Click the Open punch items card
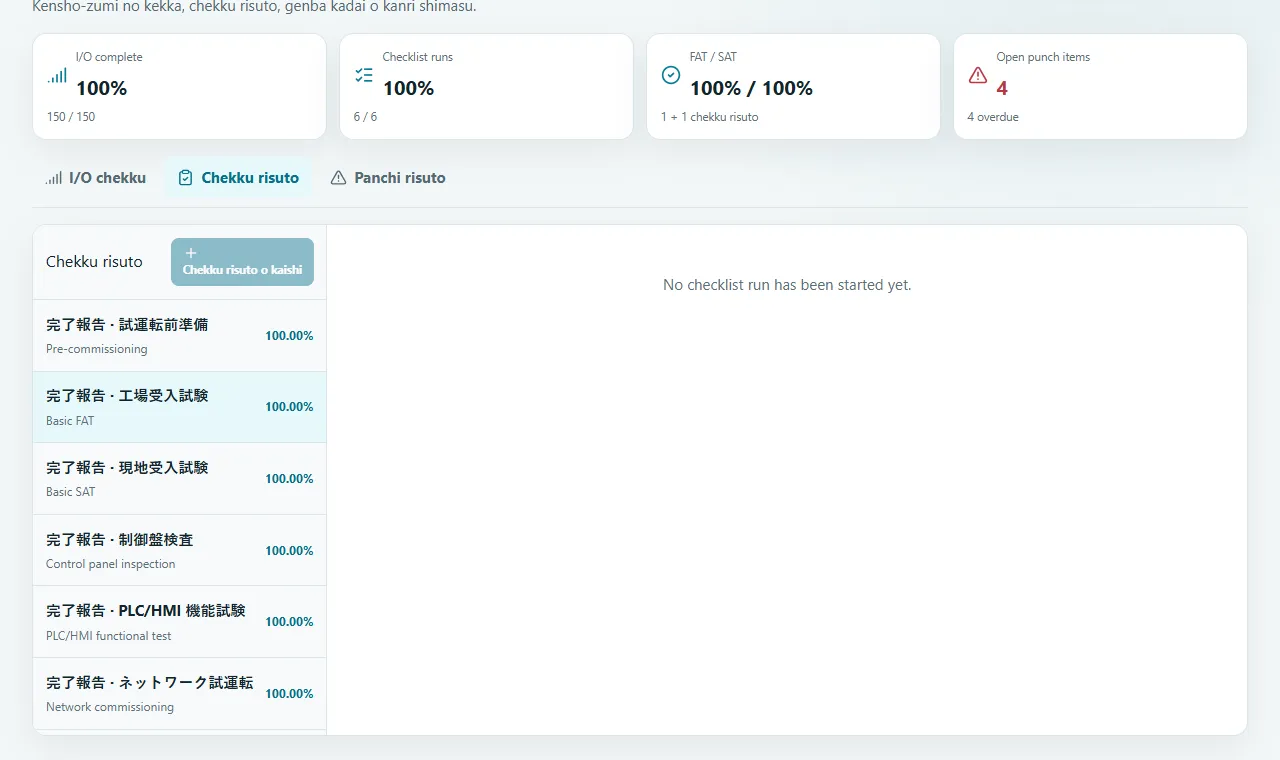Image resolution: width=1280 pixels, height=760 pixels. [x=1100, y=87]
